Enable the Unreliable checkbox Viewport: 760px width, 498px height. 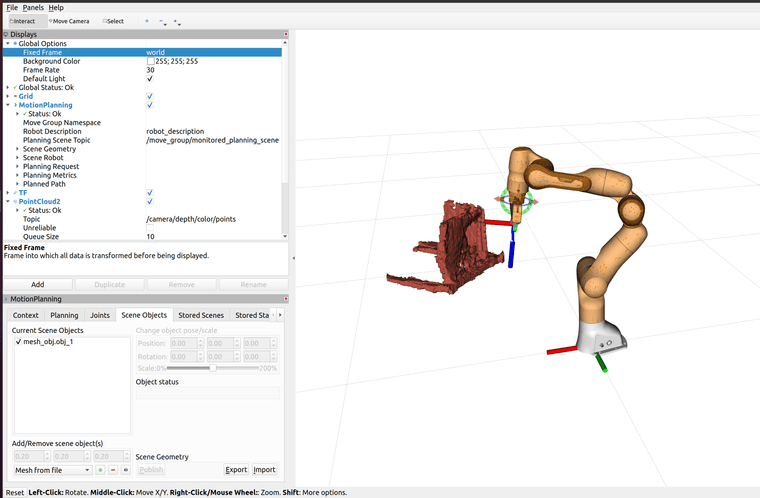(150, 227)
